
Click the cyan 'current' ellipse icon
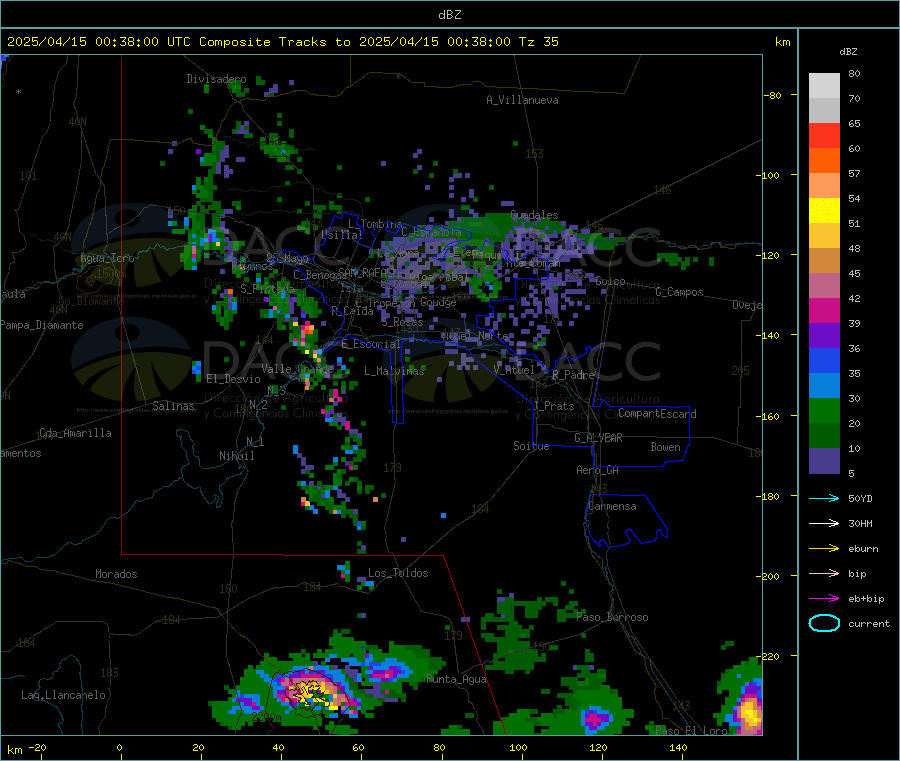point(824,623)
